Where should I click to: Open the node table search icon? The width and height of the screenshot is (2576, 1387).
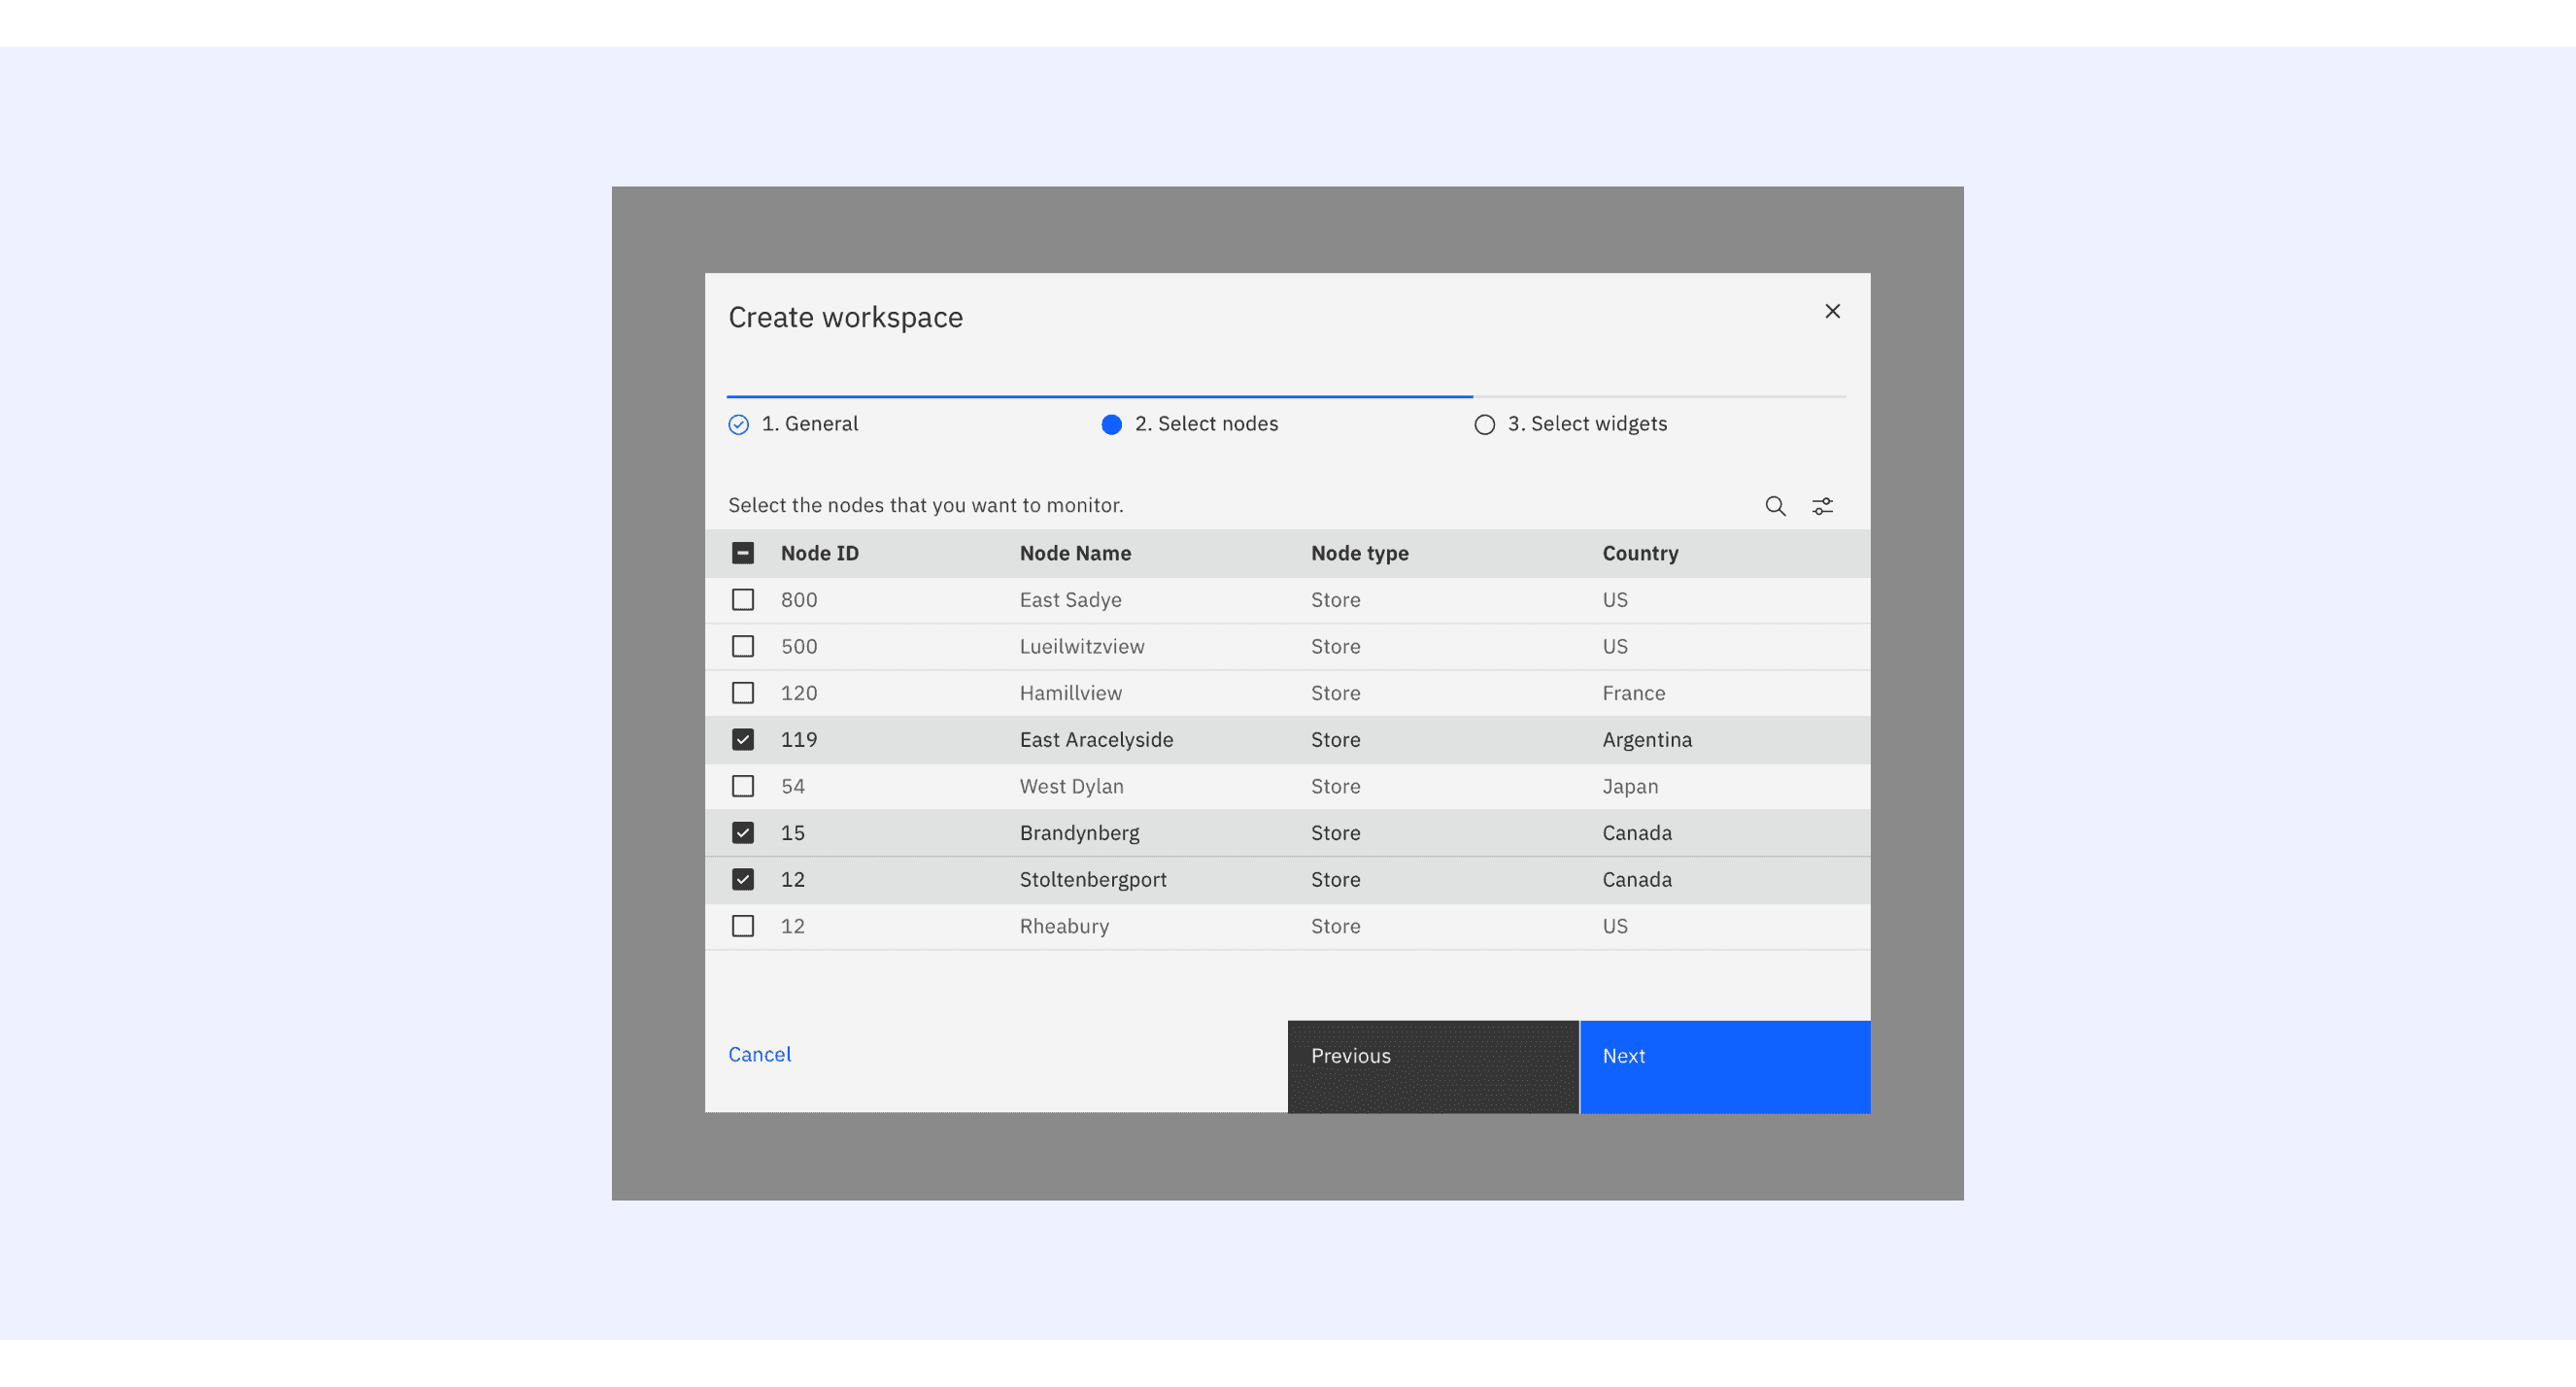1775,506
